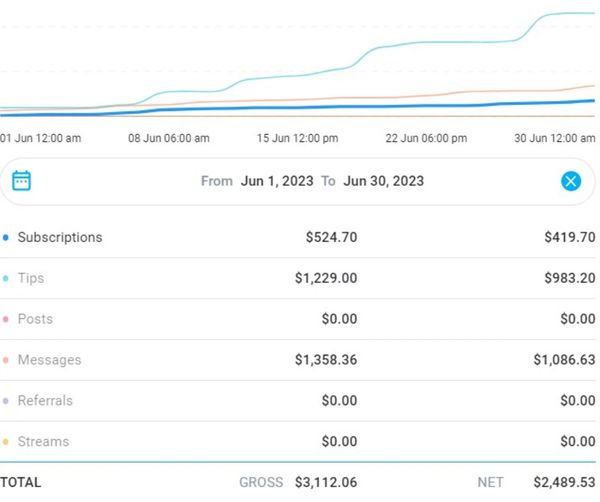
Task: Click the gross total $3,112.06
Action: 325,482
